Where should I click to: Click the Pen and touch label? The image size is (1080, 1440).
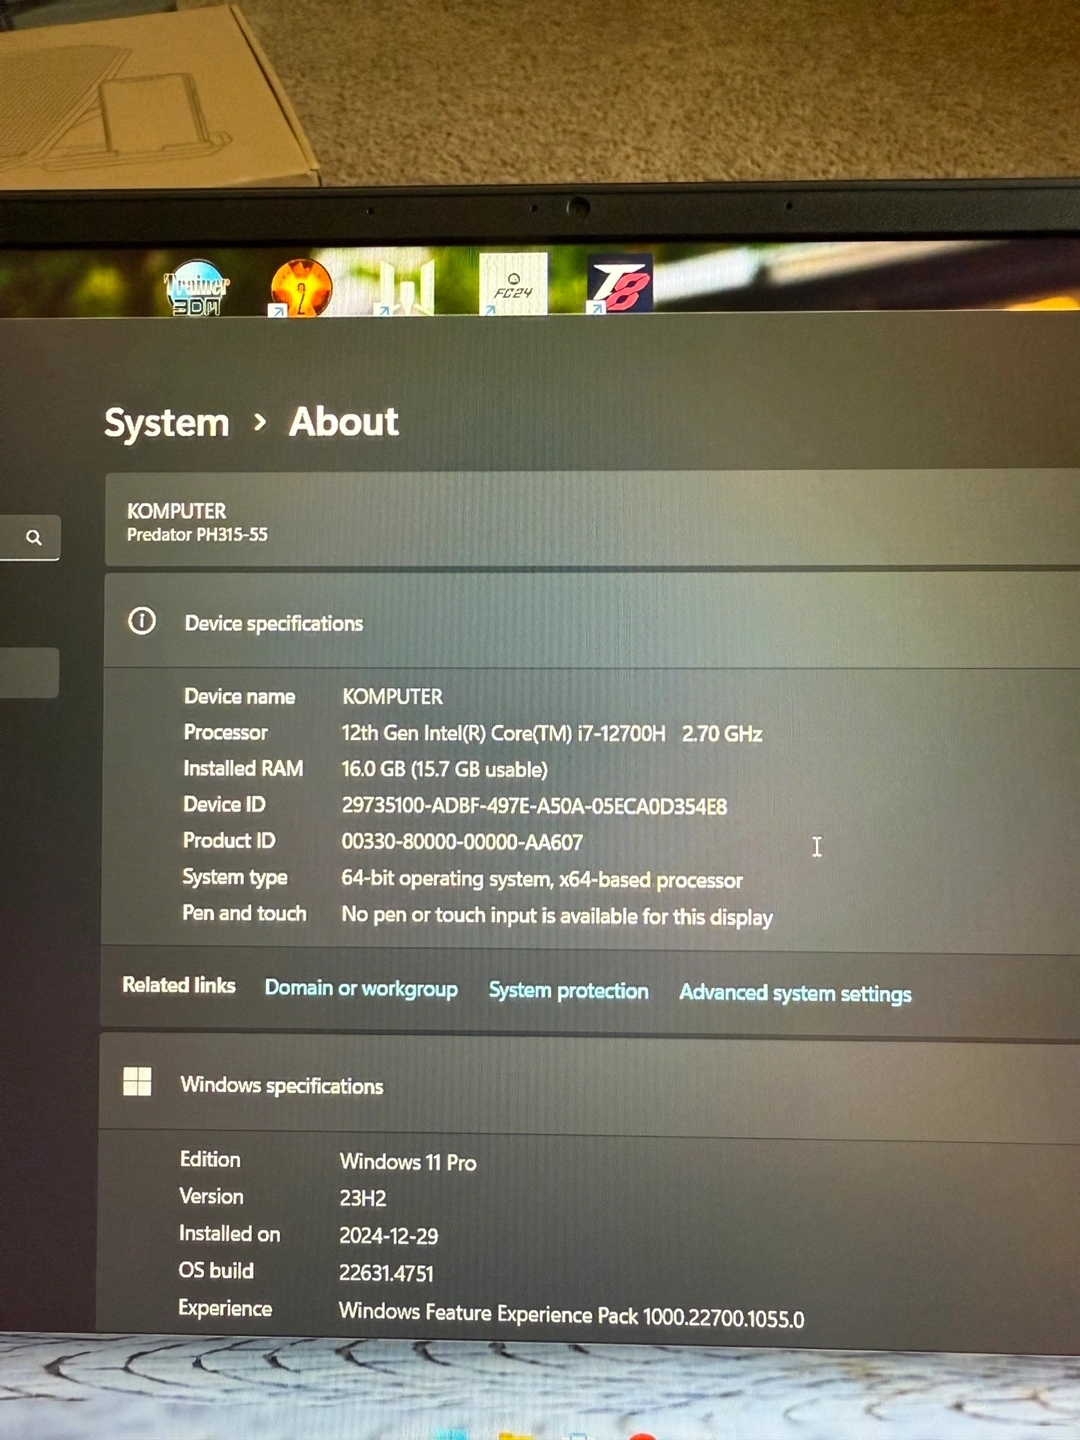244,913
